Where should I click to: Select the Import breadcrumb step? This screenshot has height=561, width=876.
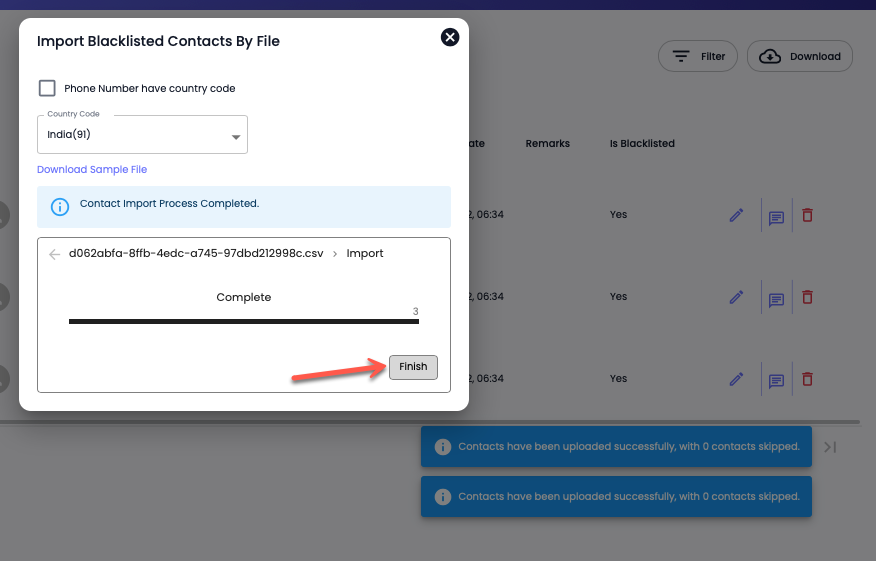tap(365, 254)
